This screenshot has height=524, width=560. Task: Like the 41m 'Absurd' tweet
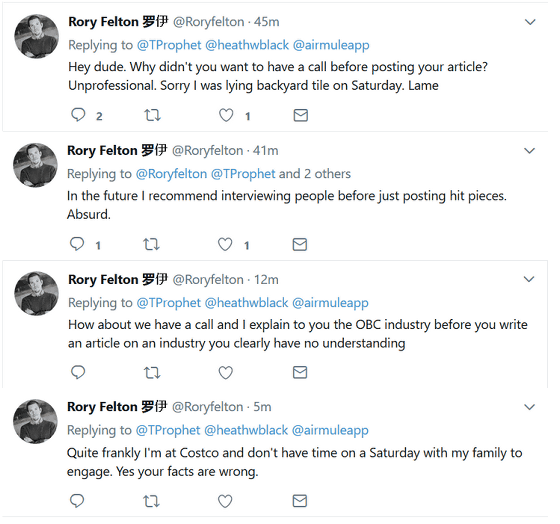(225, 245)
